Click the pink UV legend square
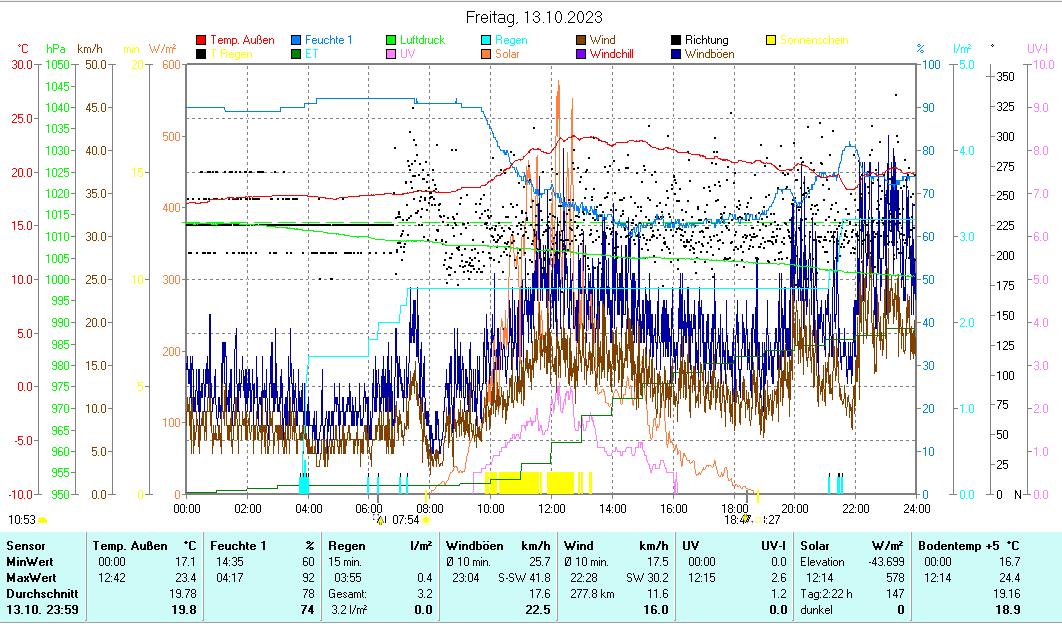 pos(392,54)
